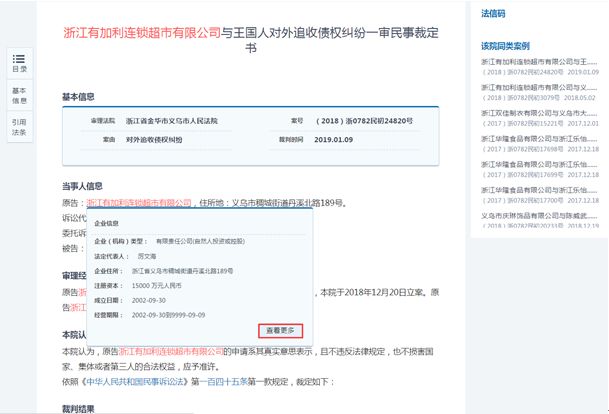Screen dimensions: 609x414
Task: Click case number (2018)浙0782民初24820号 in basic info
Action: point(364,121)
